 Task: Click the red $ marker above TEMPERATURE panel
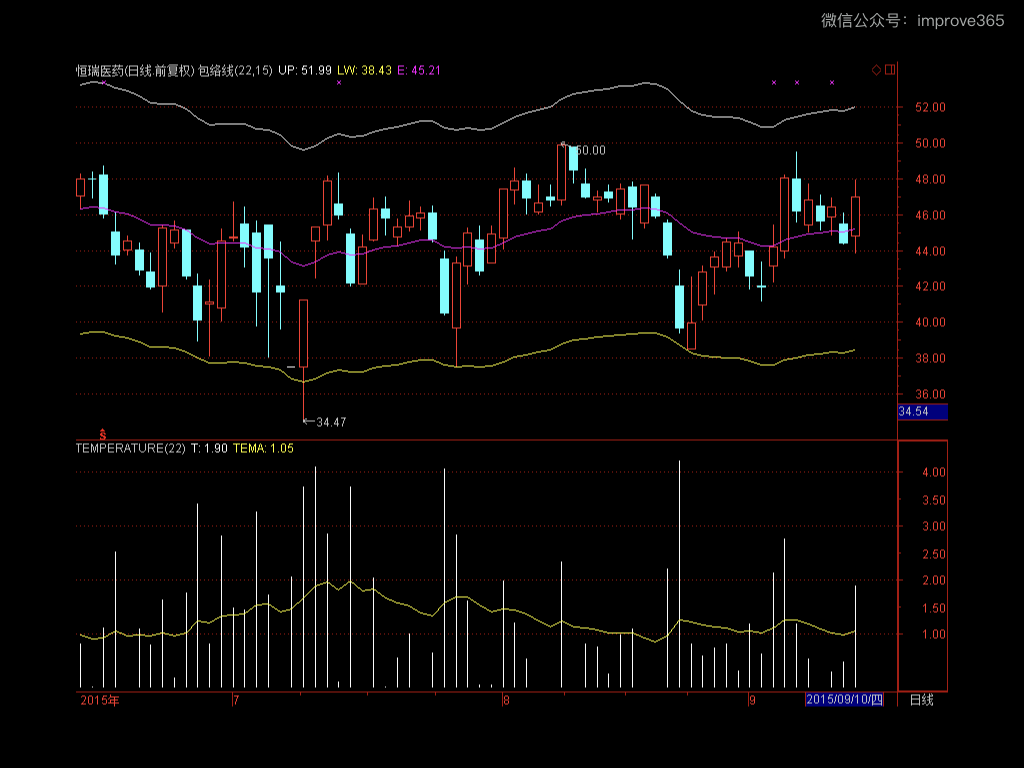pos(102,433)
